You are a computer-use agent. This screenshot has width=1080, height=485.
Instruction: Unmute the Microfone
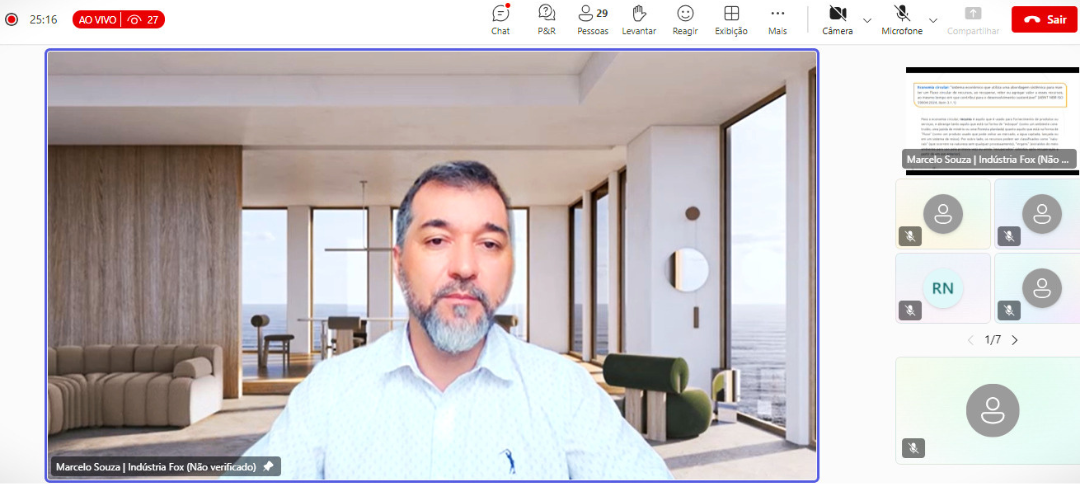902,19
